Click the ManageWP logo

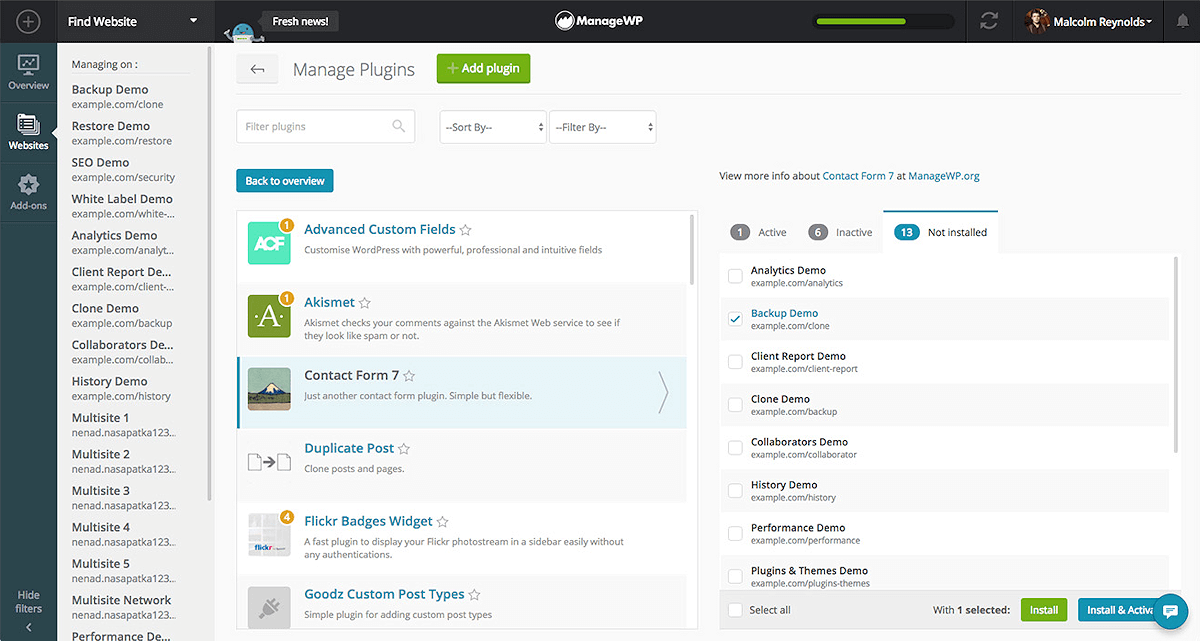click(x=599, y=21)
